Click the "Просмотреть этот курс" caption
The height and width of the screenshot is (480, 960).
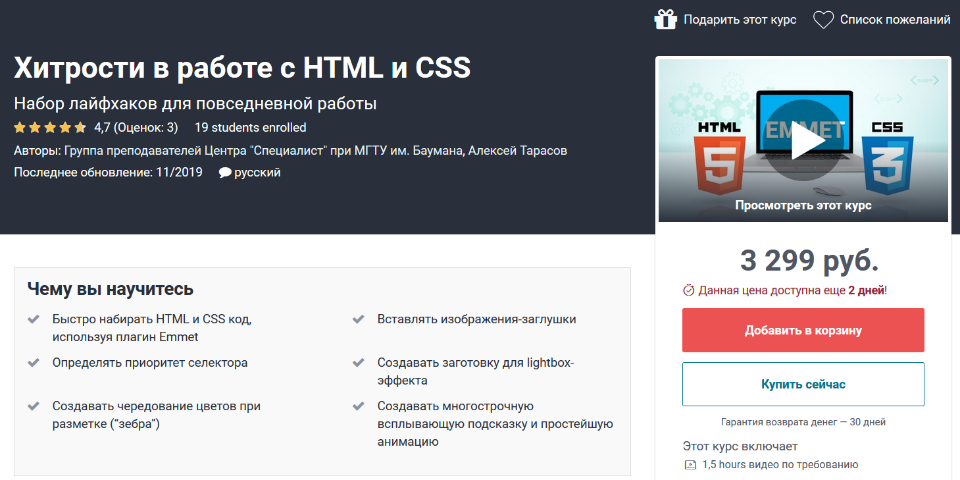(x=802, y=205)
